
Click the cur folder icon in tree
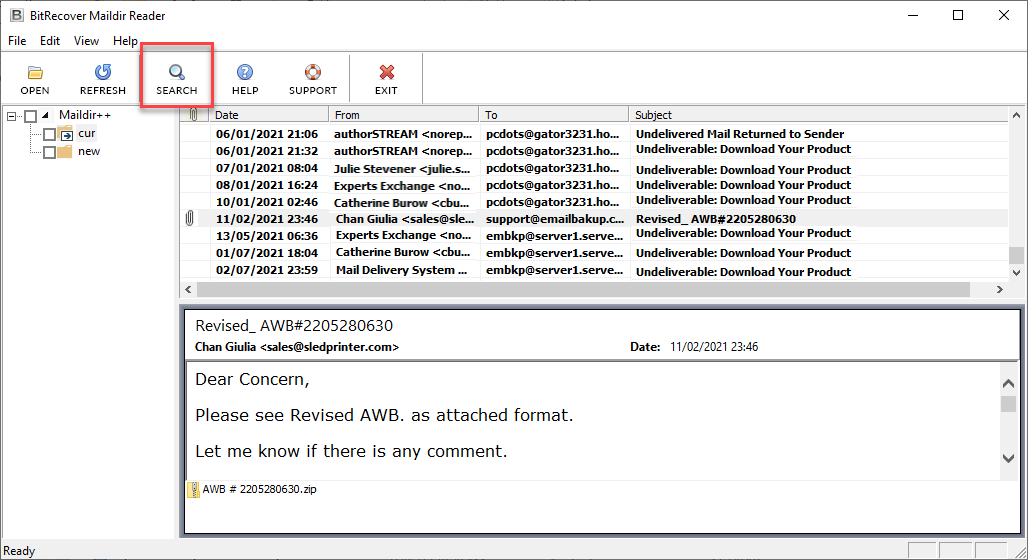[x=66, y=134]
